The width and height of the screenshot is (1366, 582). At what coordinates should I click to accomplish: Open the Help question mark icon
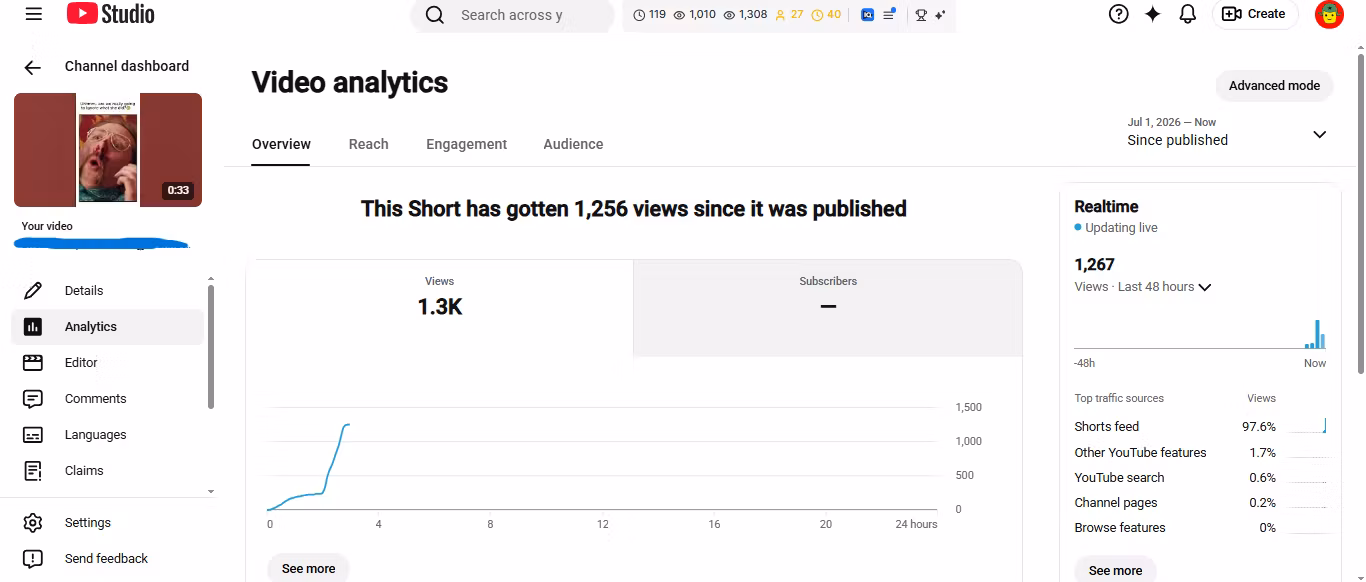1119,14
